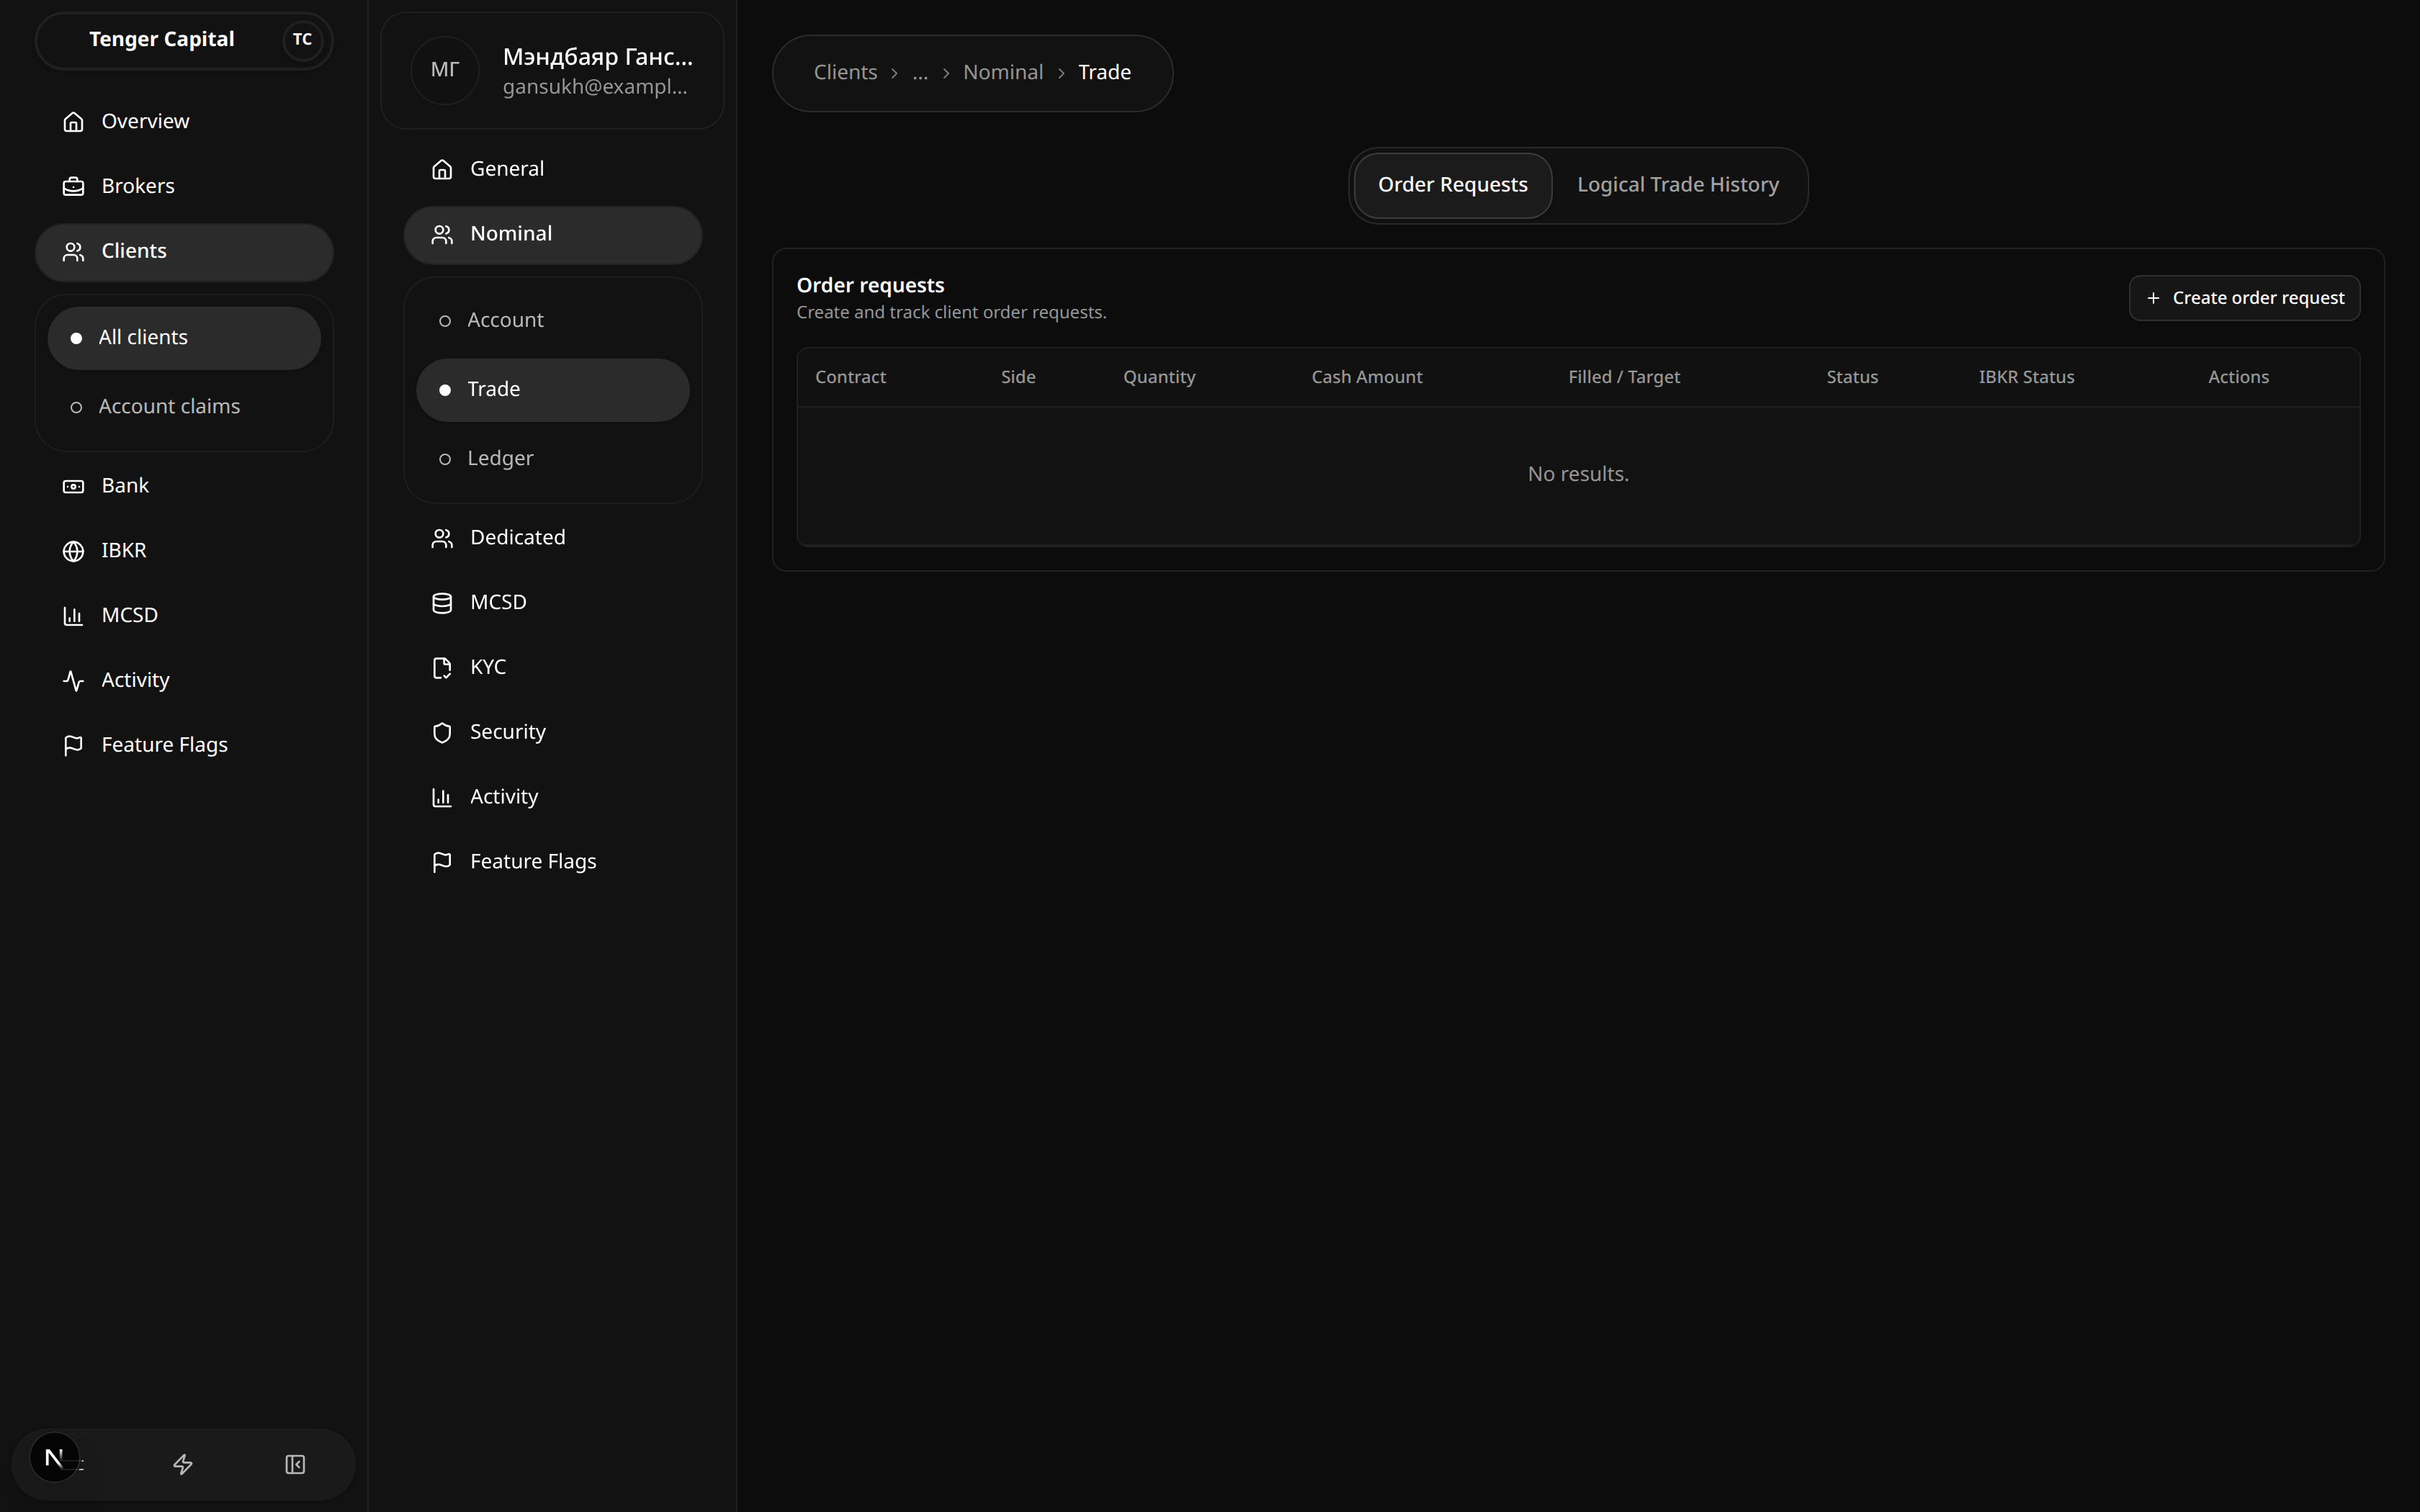
Task: Click Nominal breadcrumb link
Action: coord(1003,73)
